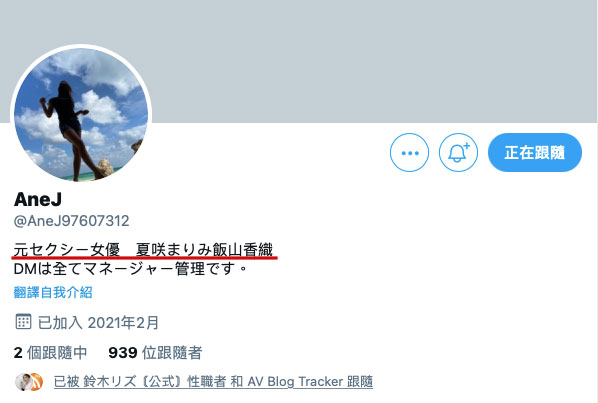Viewport: 598px width, 403px height.
Task: Click the number 939 in followers count
Action: pyautogui.click(x=123, y=353)
